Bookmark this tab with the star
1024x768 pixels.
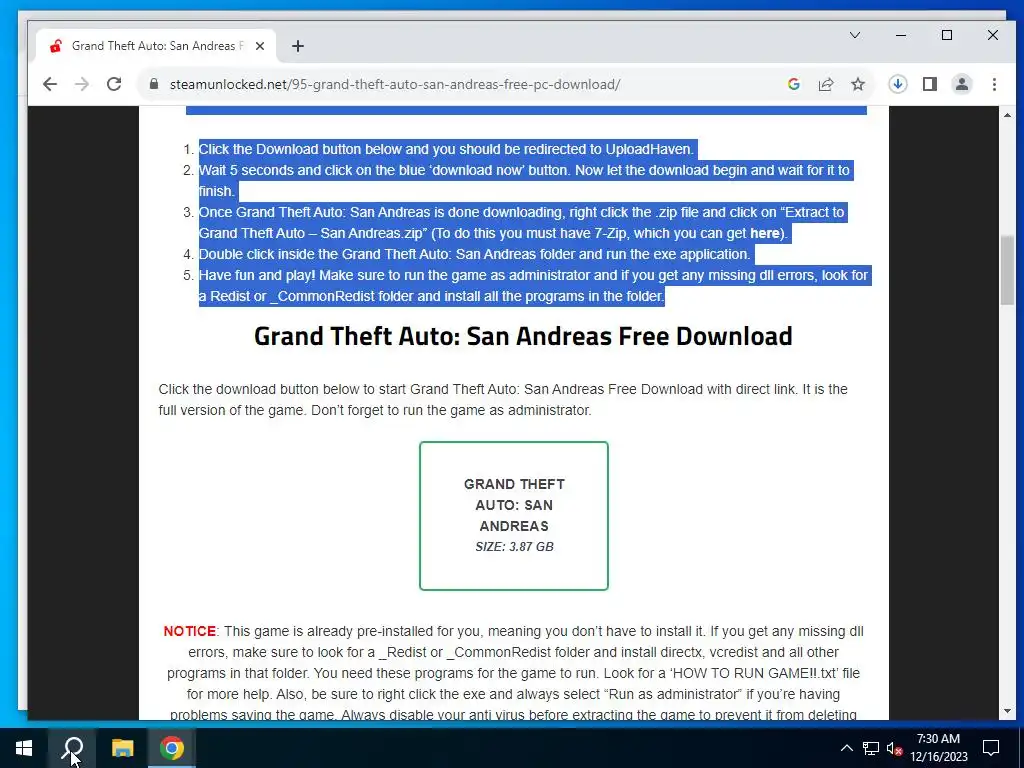[x=857, y=84]
